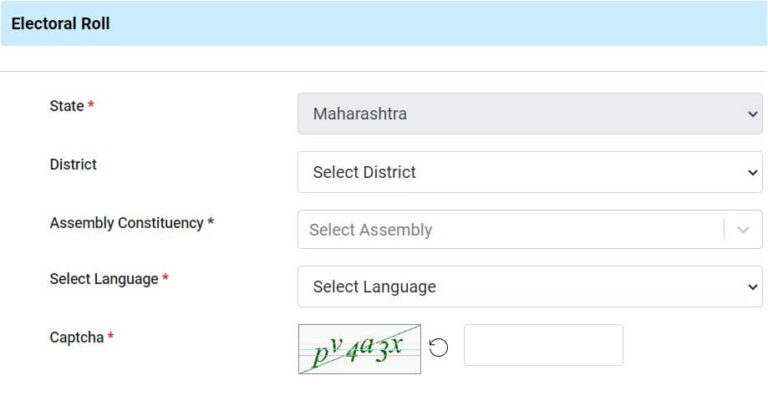Click the District field label
This screenshot has width=768, height=411.
coord(73,164)
